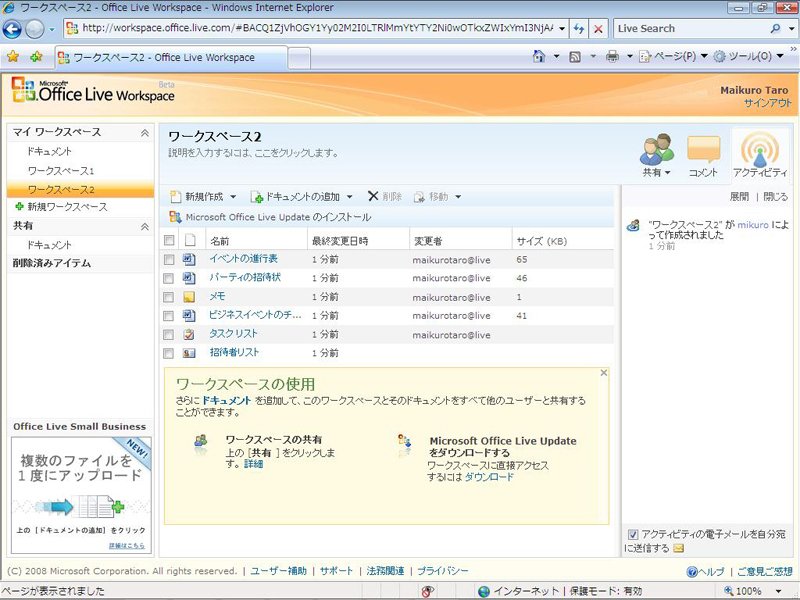Open the ツール(O) menu dropdown
800x600 pixels.
780,56
